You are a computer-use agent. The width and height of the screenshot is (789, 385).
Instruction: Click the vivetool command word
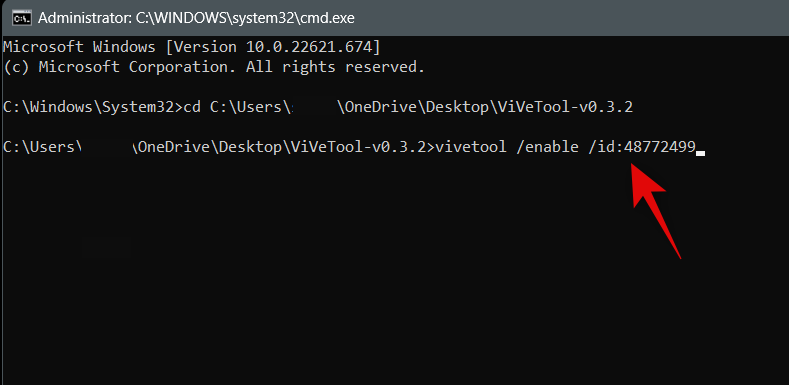click(x=470, y=147)
